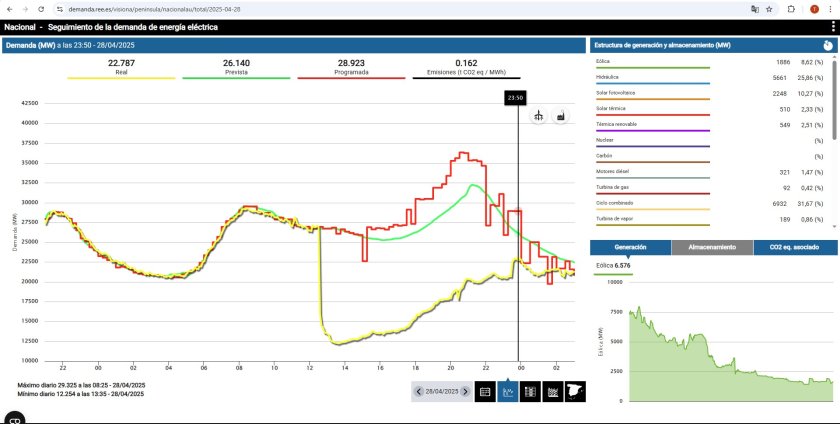Click the Demanda (MW) panel header

click(294, 46)
